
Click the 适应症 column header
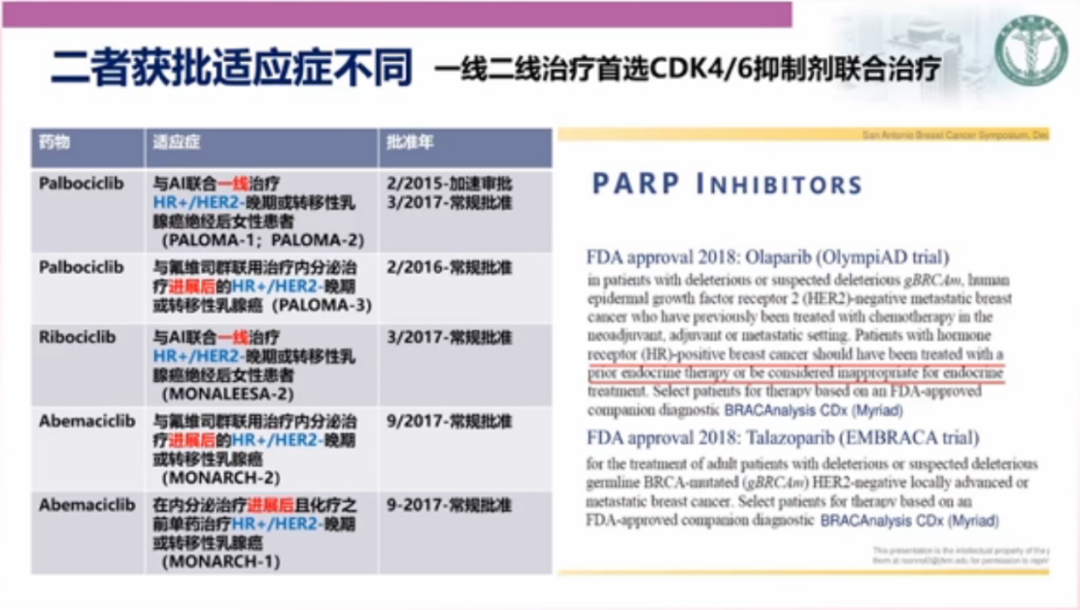tap(176, 143)
